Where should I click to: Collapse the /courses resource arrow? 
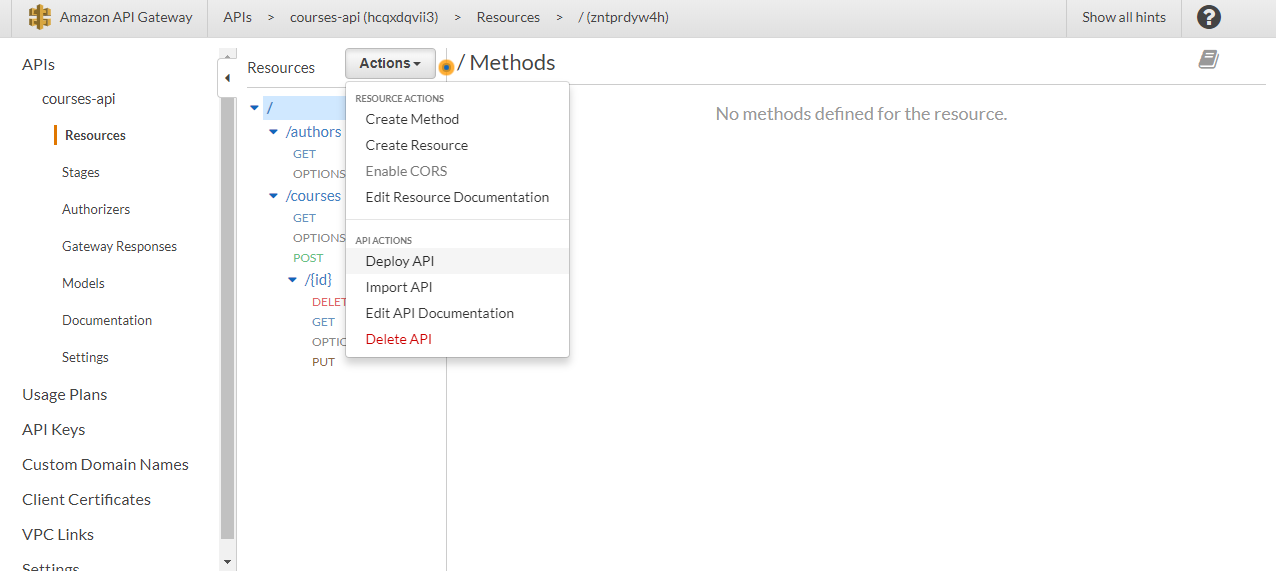point(273,196)
